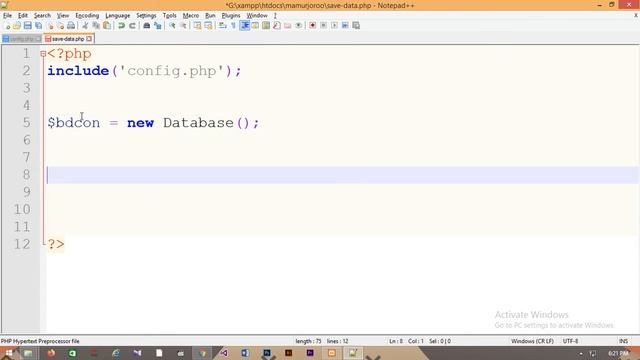Click the Print toolbar icon
The width and height of the screenshot is (640, 360).
[x=71, y=26]
